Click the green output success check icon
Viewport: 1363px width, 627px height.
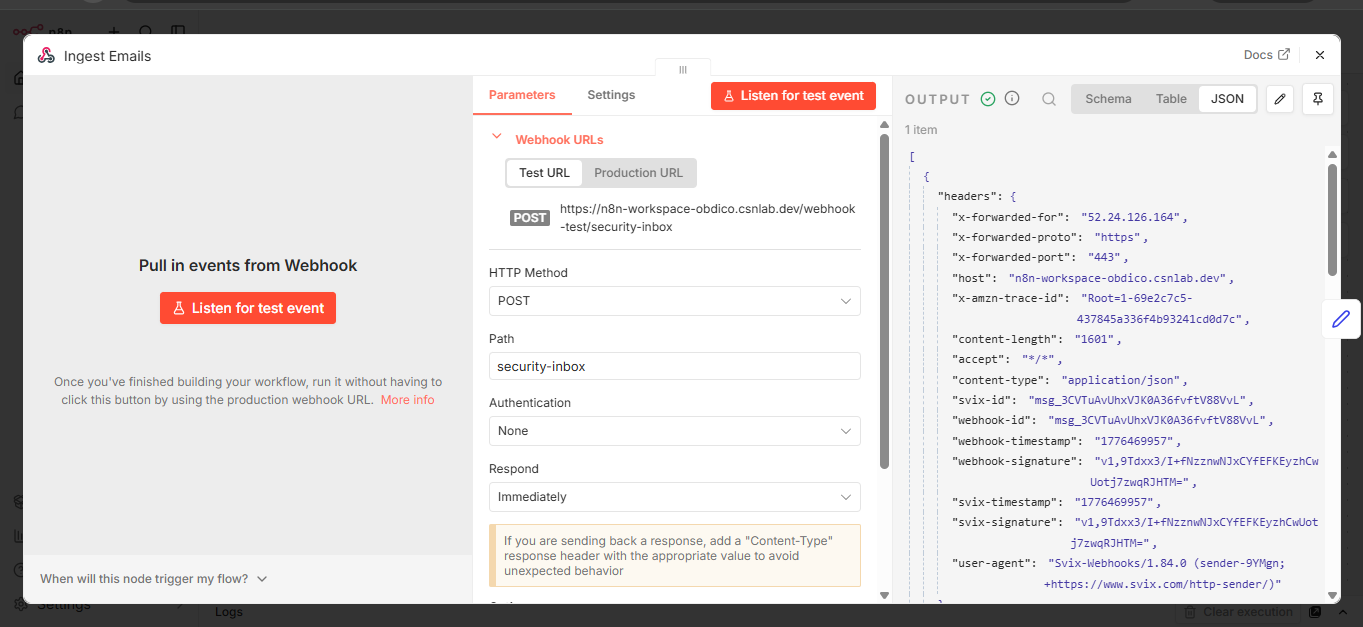[x=988, y=99]
